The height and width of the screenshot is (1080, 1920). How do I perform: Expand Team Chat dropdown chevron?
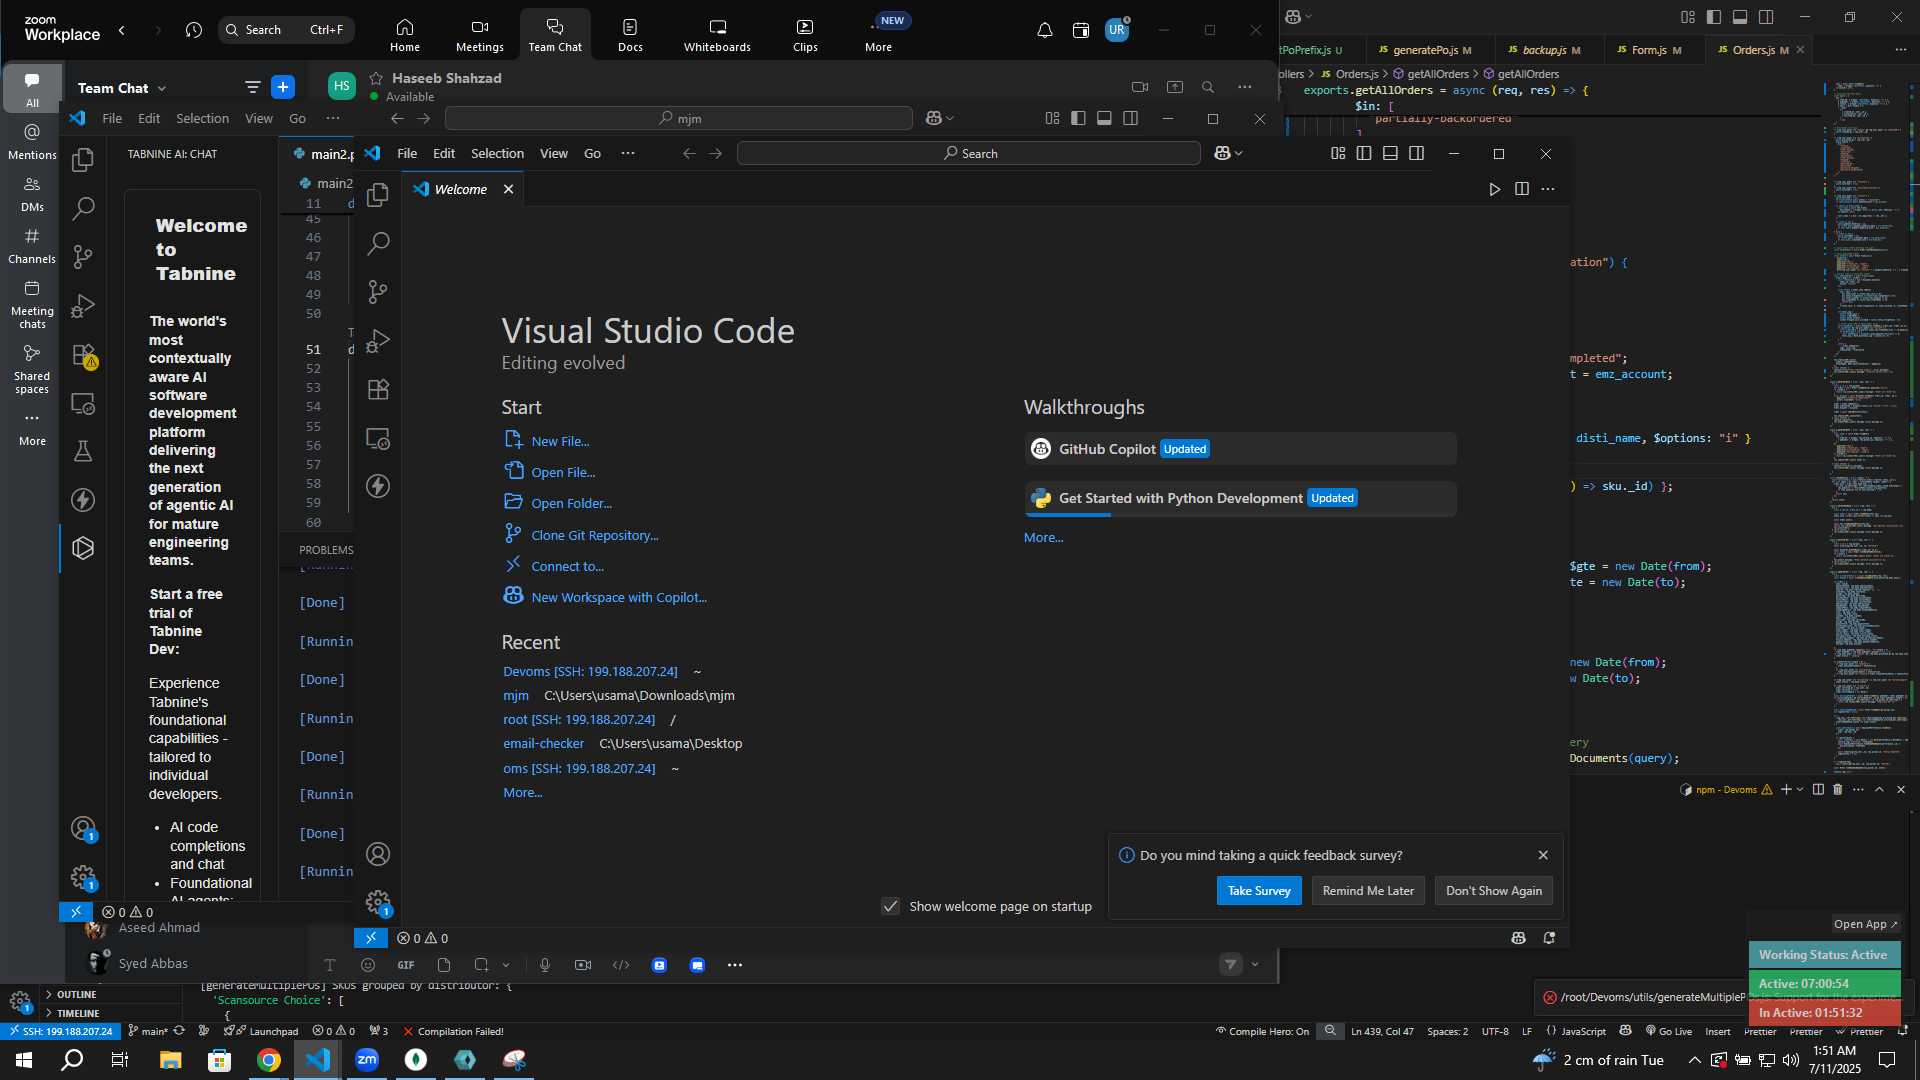coord(162,88)
